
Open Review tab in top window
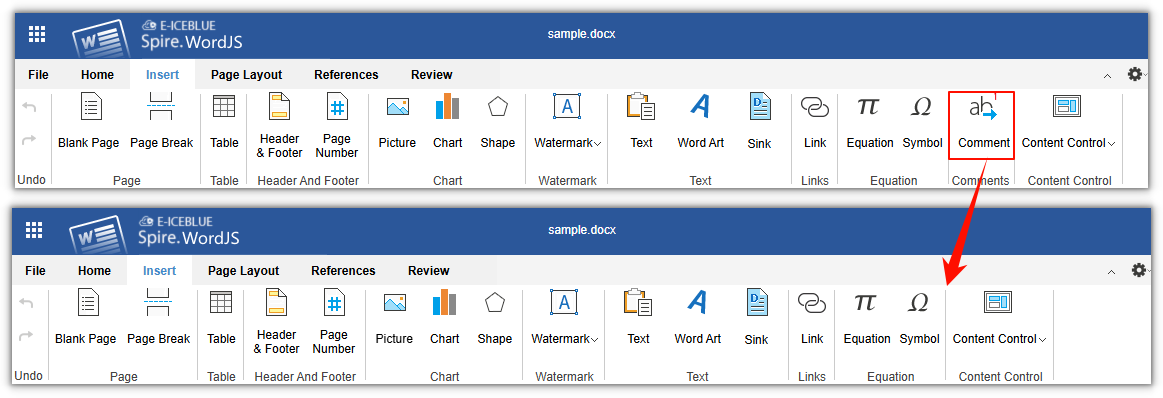tap(432, 75)
